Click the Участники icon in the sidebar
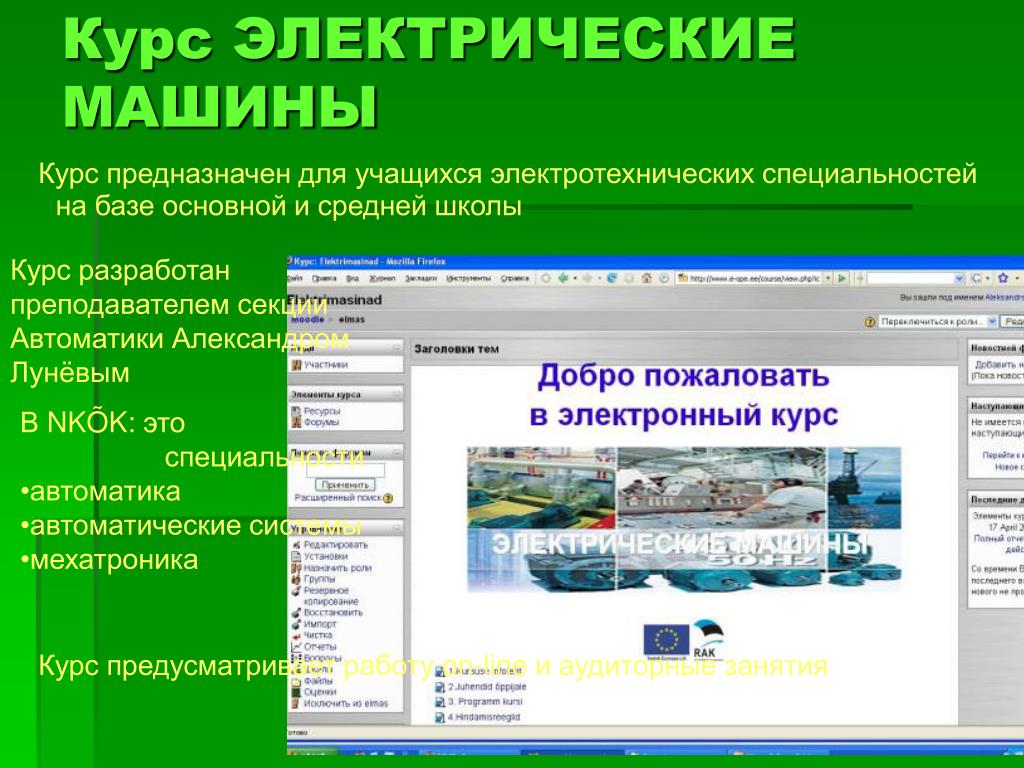Image resolution: width=1024 pixels, height=768 pixels. click(296, 365)
